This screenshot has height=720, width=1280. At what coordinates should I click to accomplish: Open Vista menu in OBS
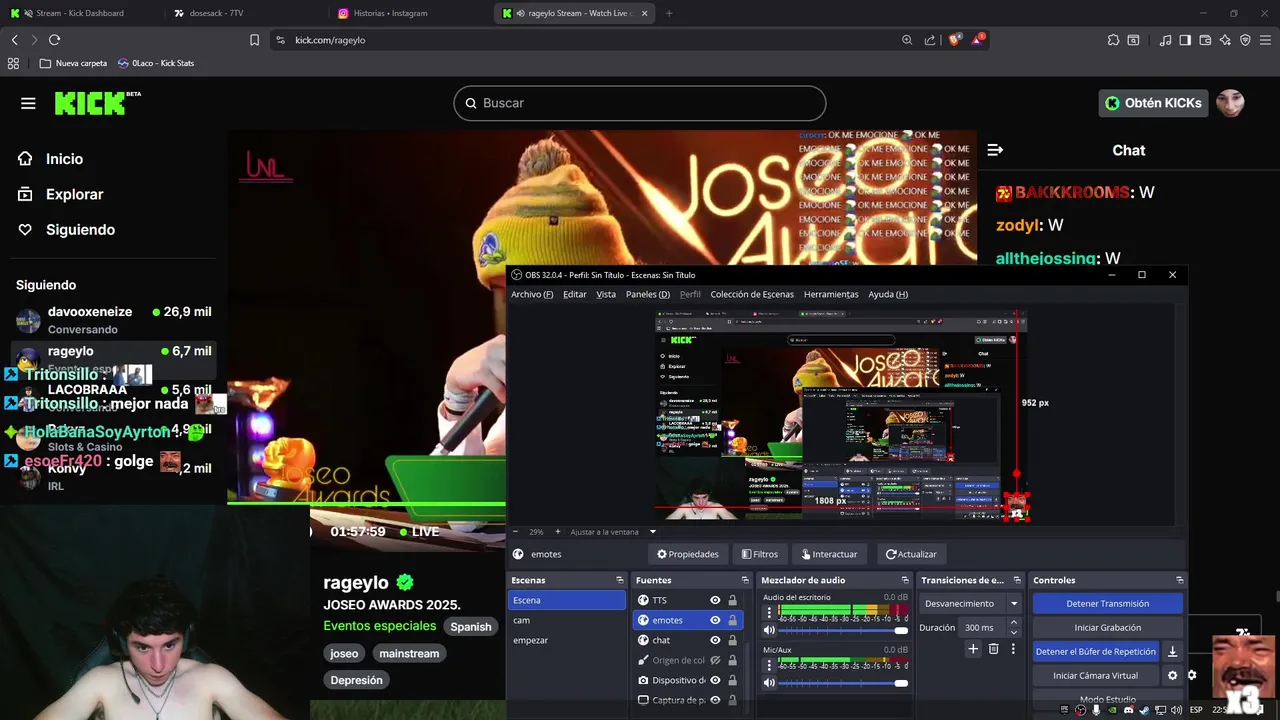coord(606,294)
